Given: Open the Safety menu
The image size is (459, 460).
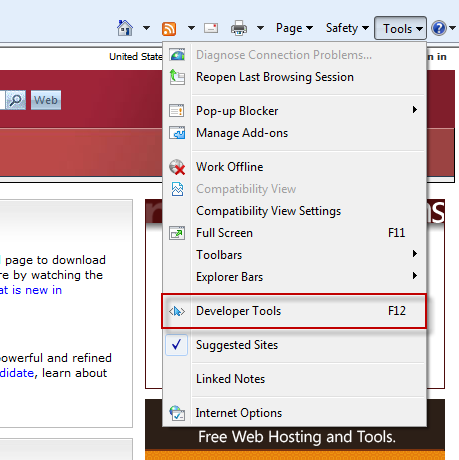Looking at the screenshot, I should pos(347,28).
